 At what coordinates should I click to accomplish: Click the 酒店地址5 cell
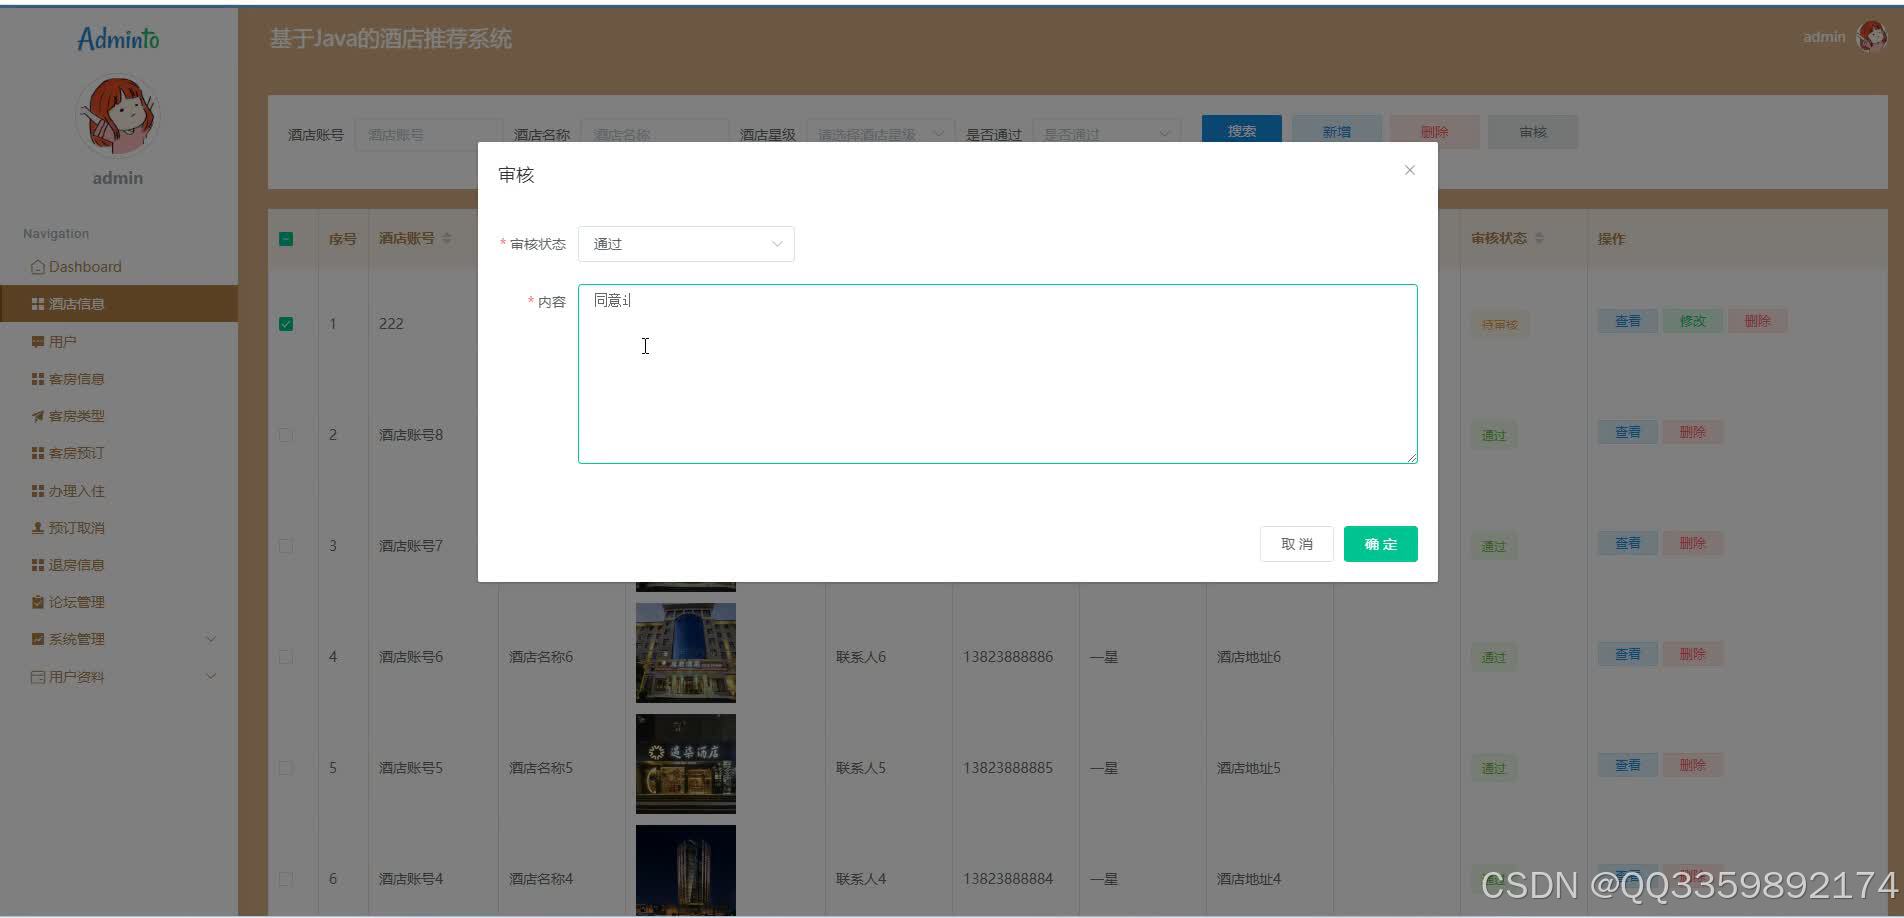click(x=1249, y=768)
